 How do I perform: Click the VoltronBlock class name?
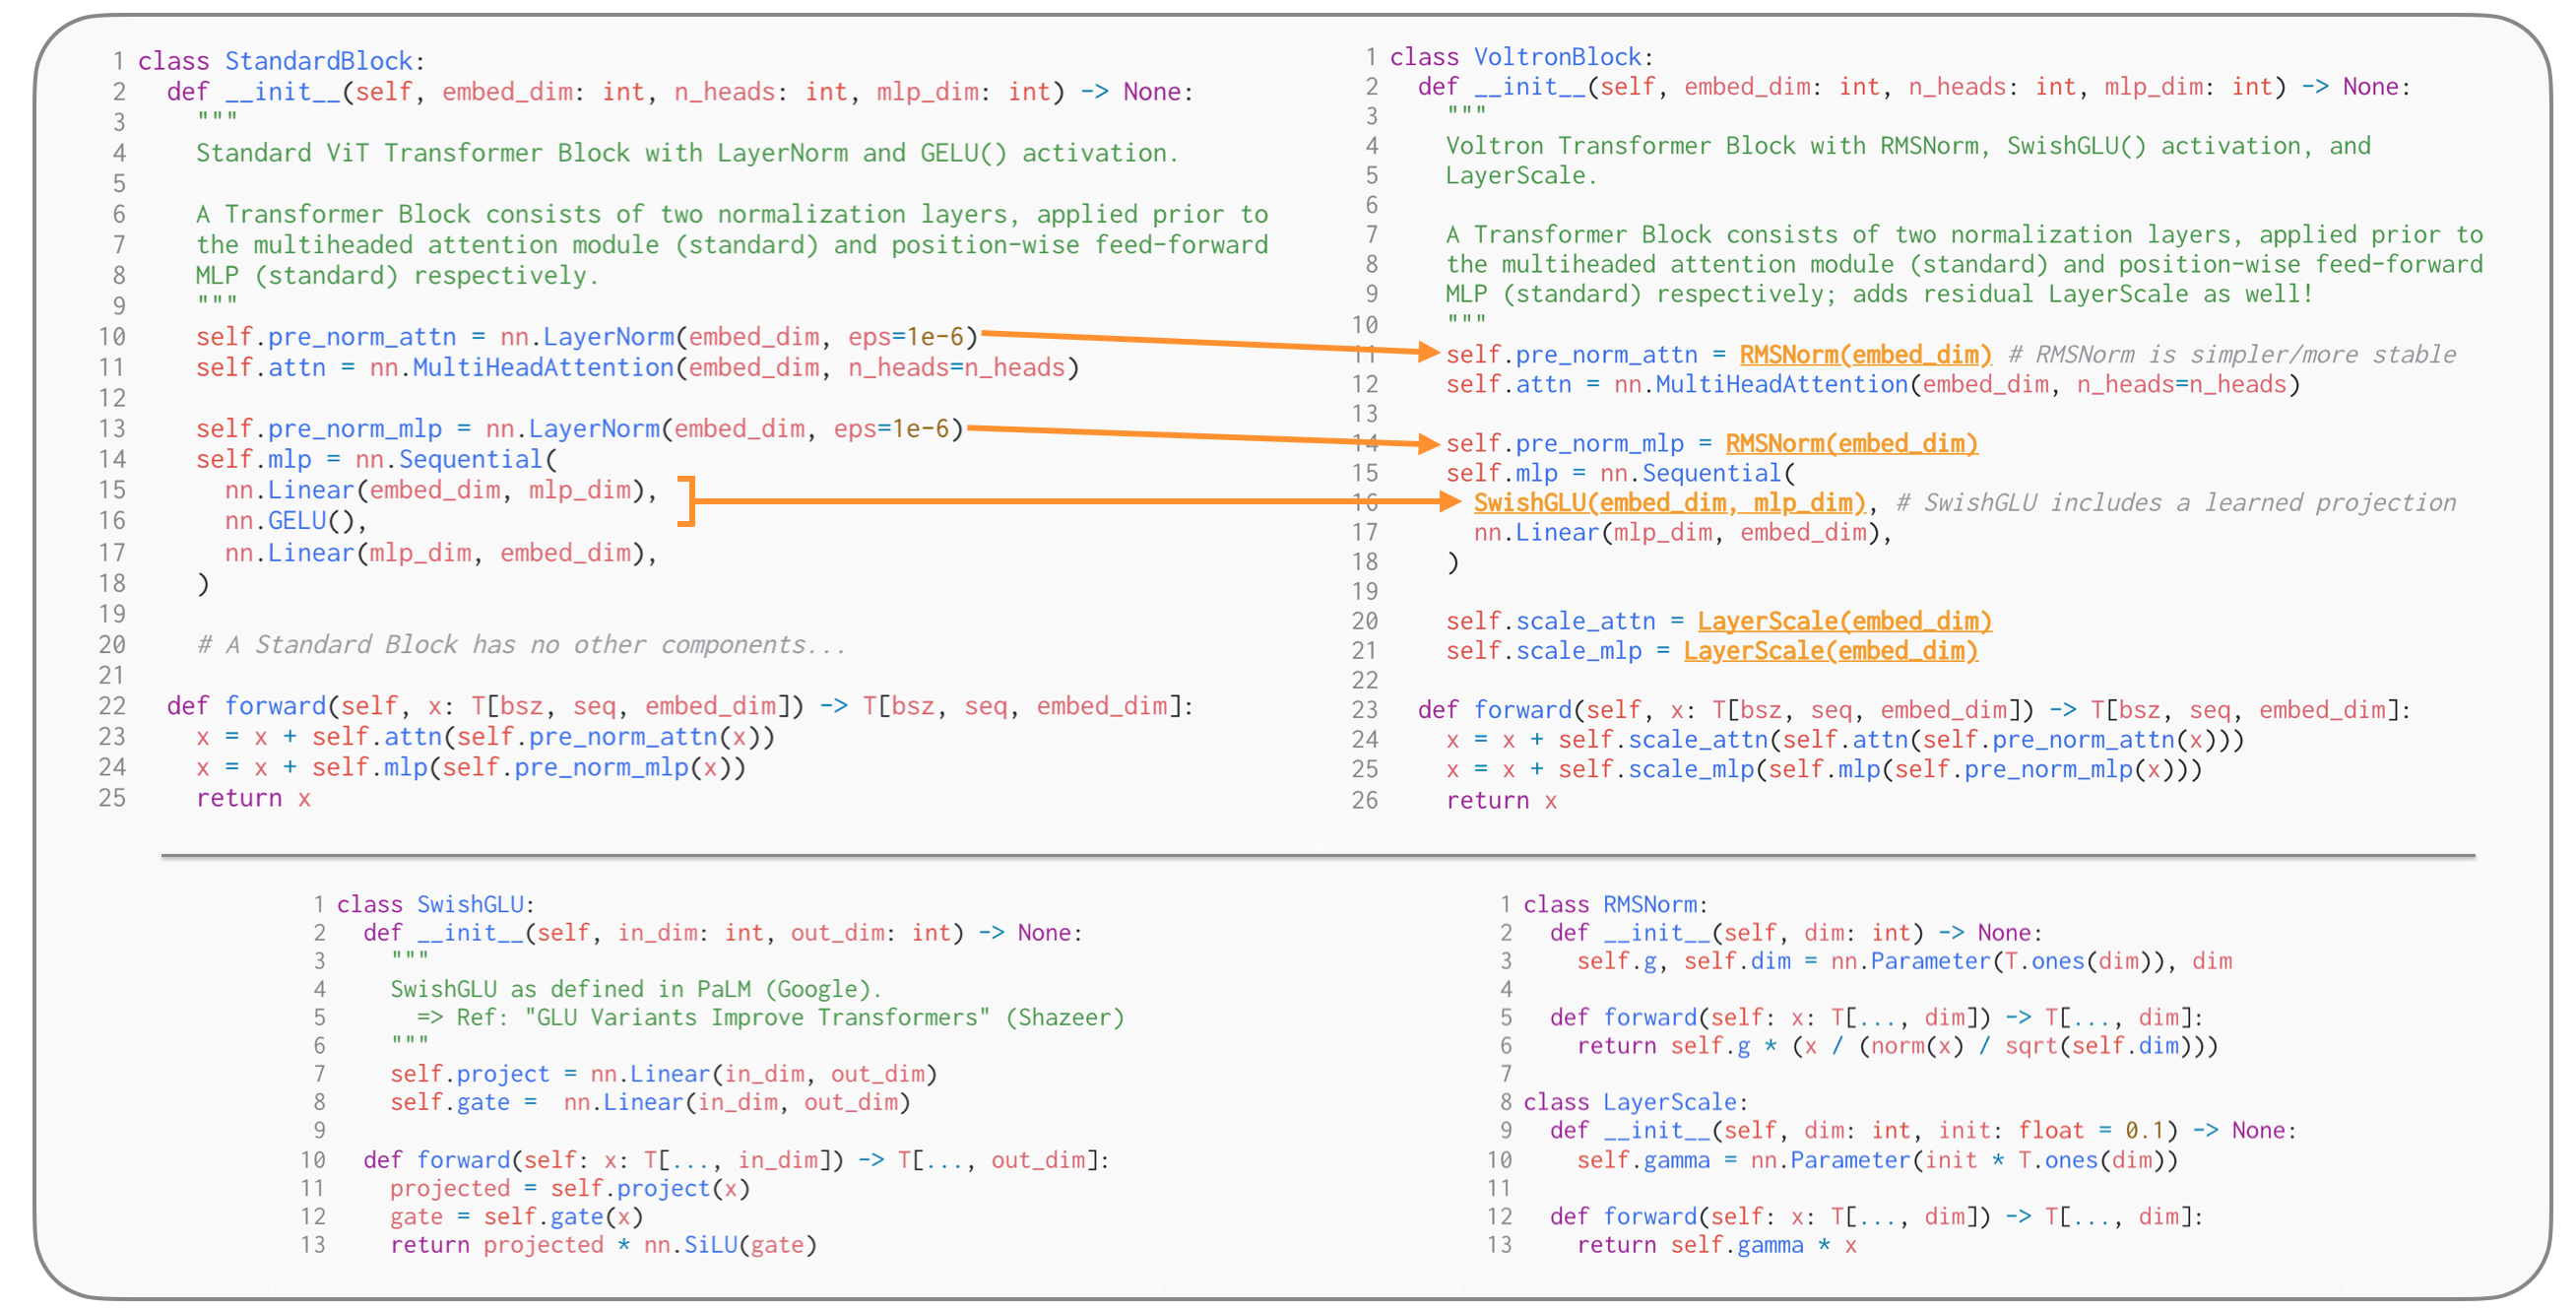point(1557,58)
